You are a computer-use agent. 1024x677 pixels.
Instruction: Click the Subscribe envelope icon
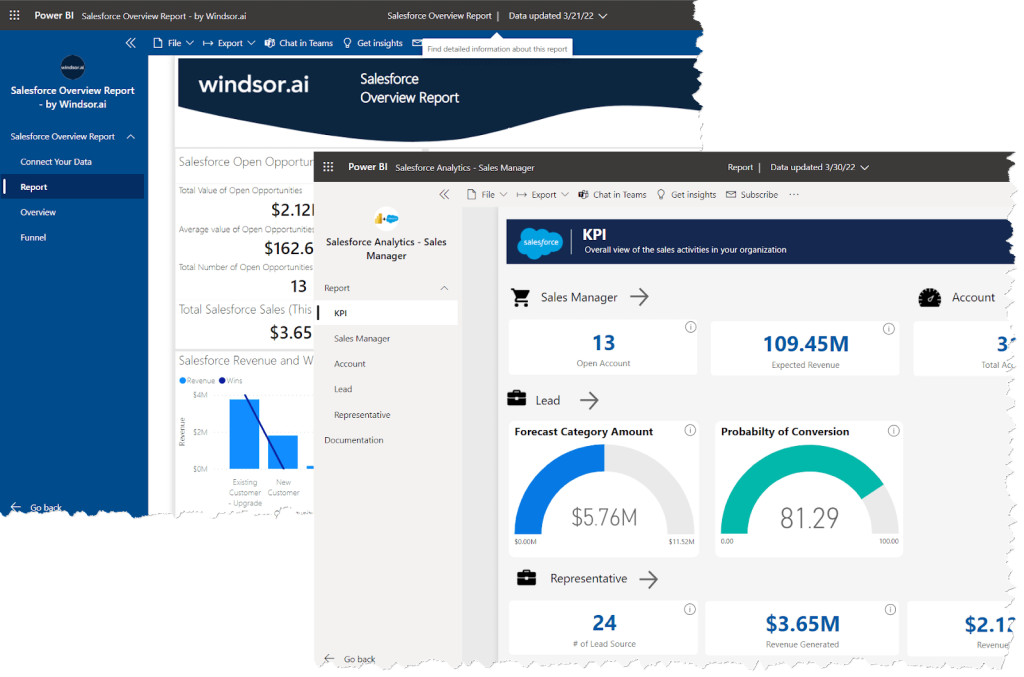(x=729, y=194)
